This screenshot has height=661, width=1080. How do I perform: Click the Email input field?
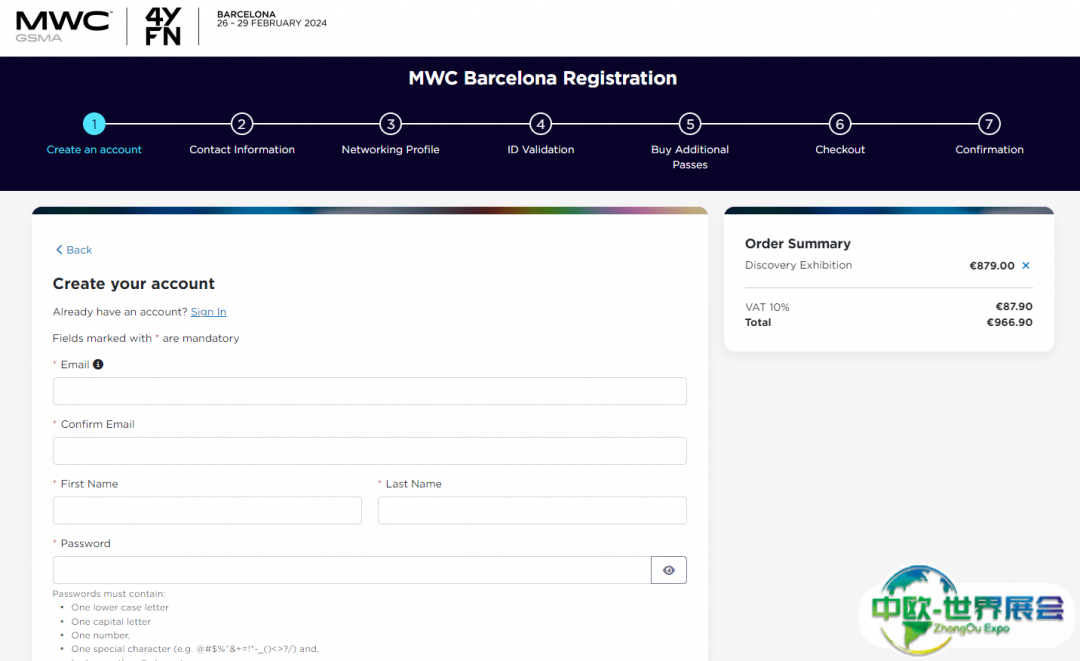click(x=369, y=391)
